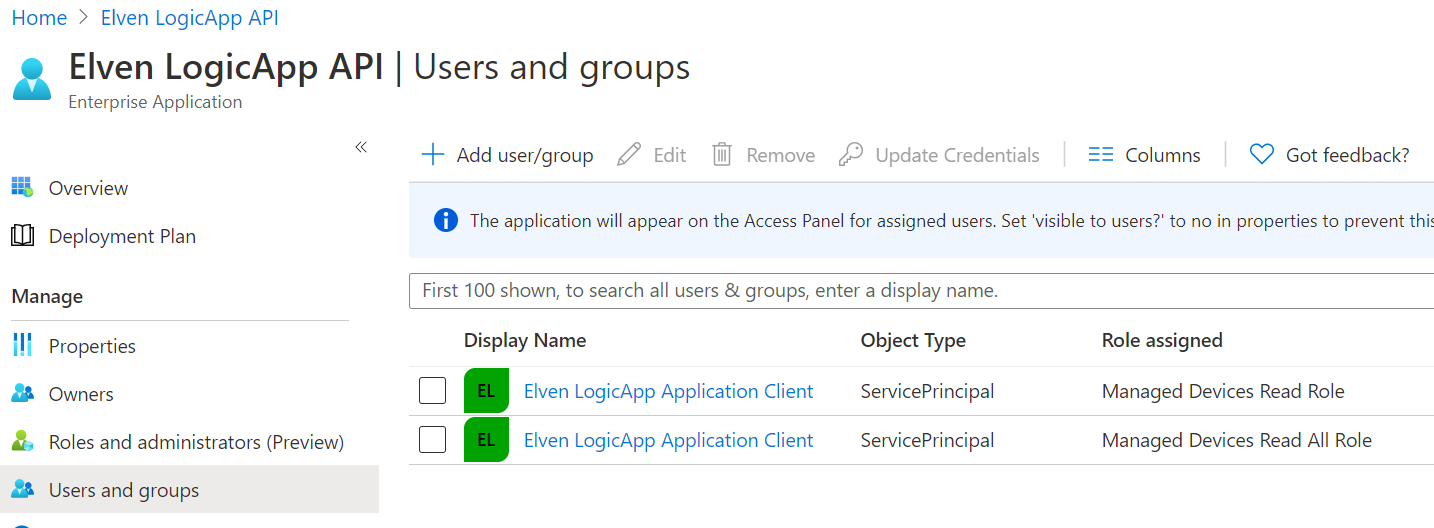Screen dimensions: 1434x528
Task: Sort by Display Name column header
Action: pyautogui.click(x=525, y=340)
